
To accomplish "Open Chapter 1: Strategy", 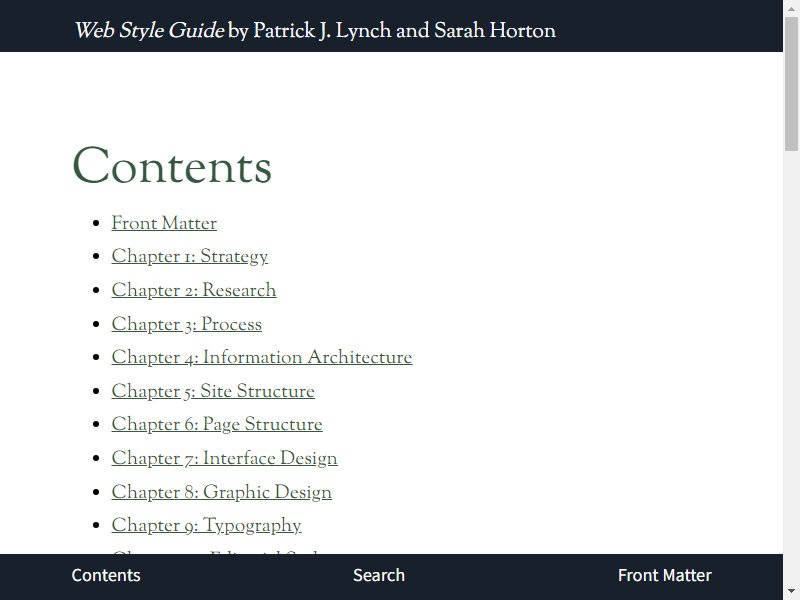I will click(189, 257).
